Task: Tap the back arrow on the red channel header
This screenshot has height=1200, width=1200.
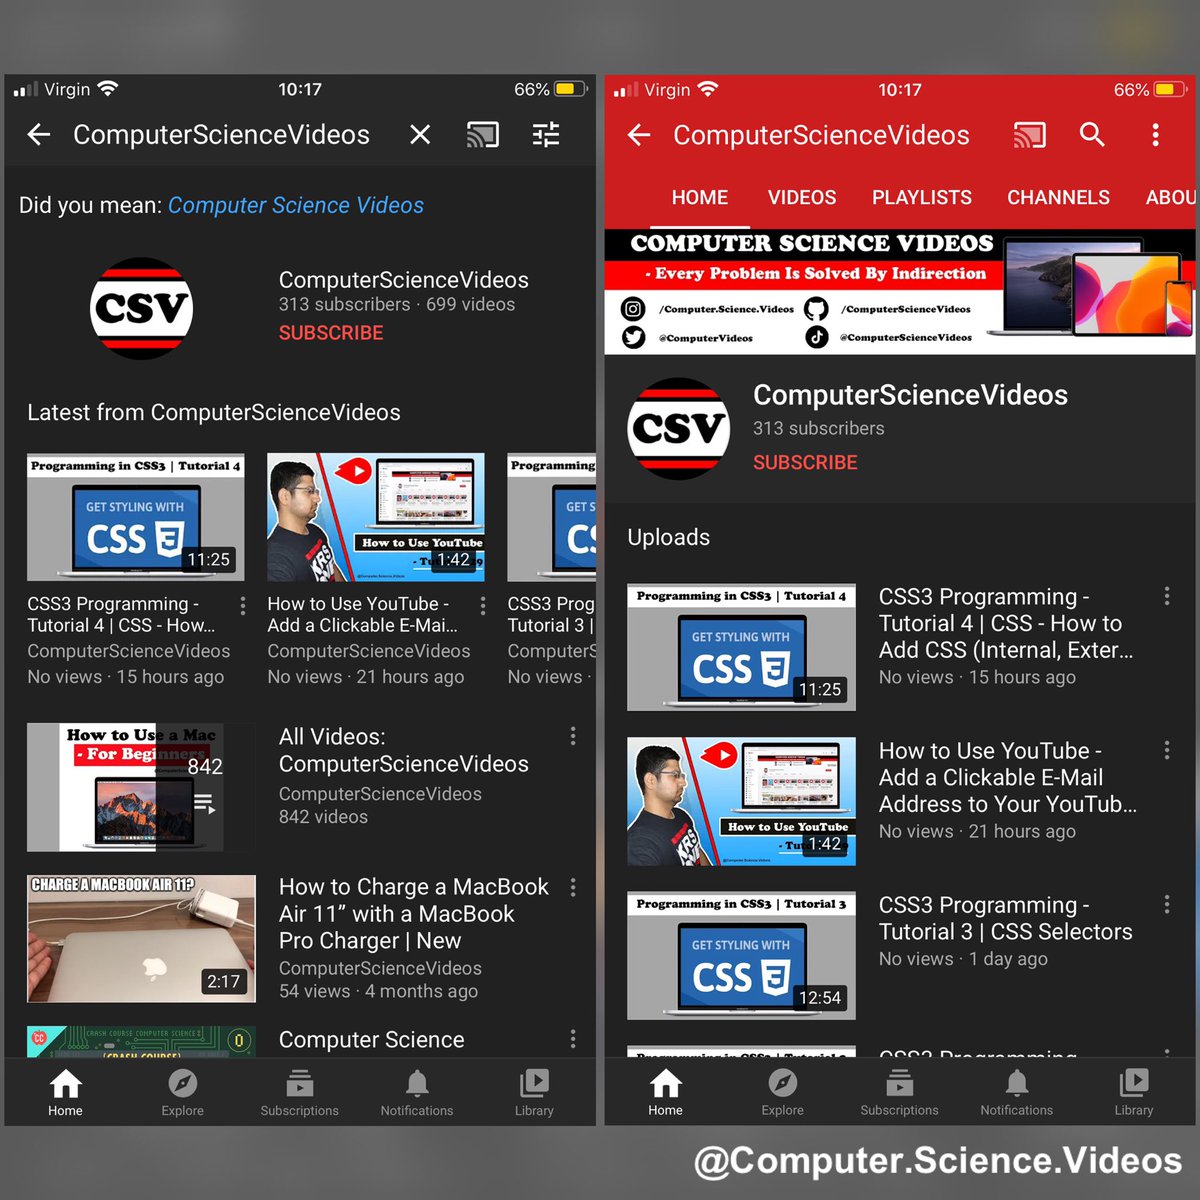Action: pos(639,135)
